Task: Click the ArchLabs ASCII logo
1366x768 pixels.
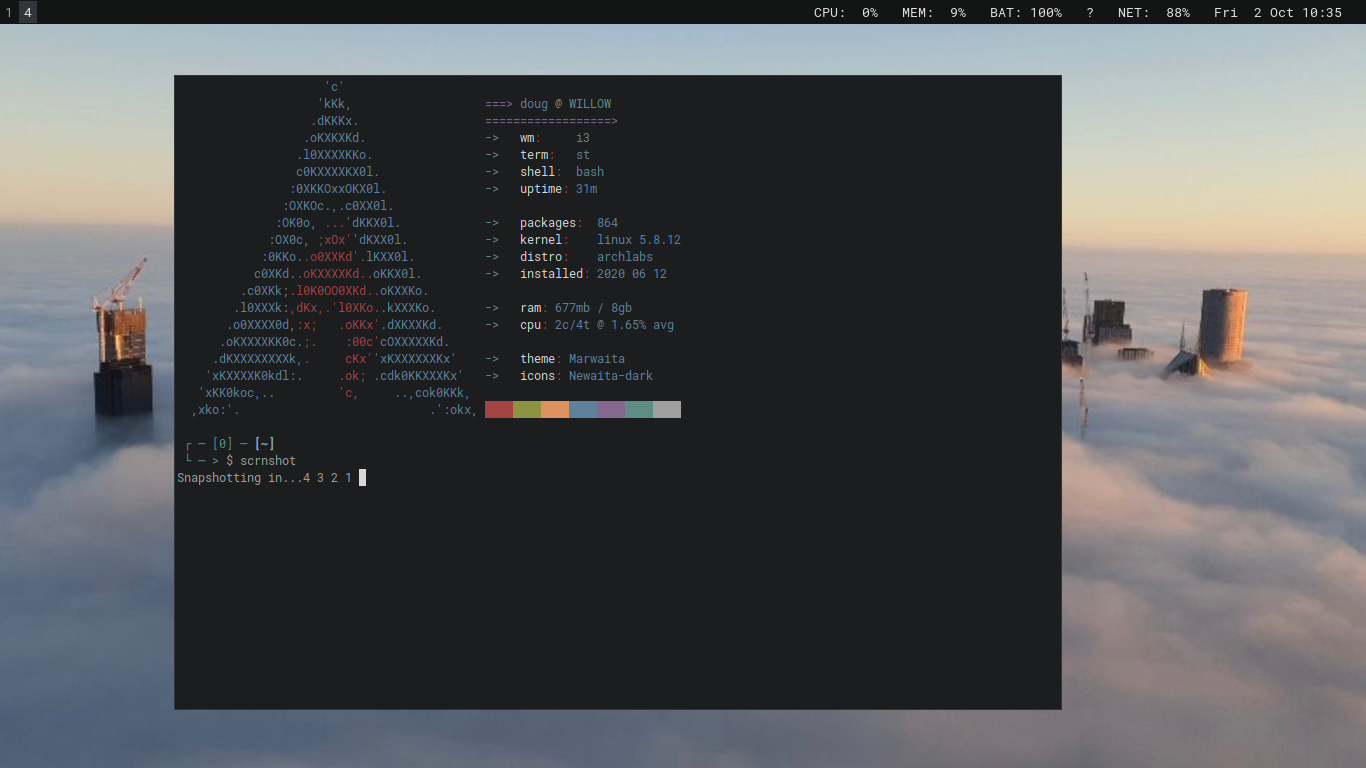Action: click(x=334, y=248)
